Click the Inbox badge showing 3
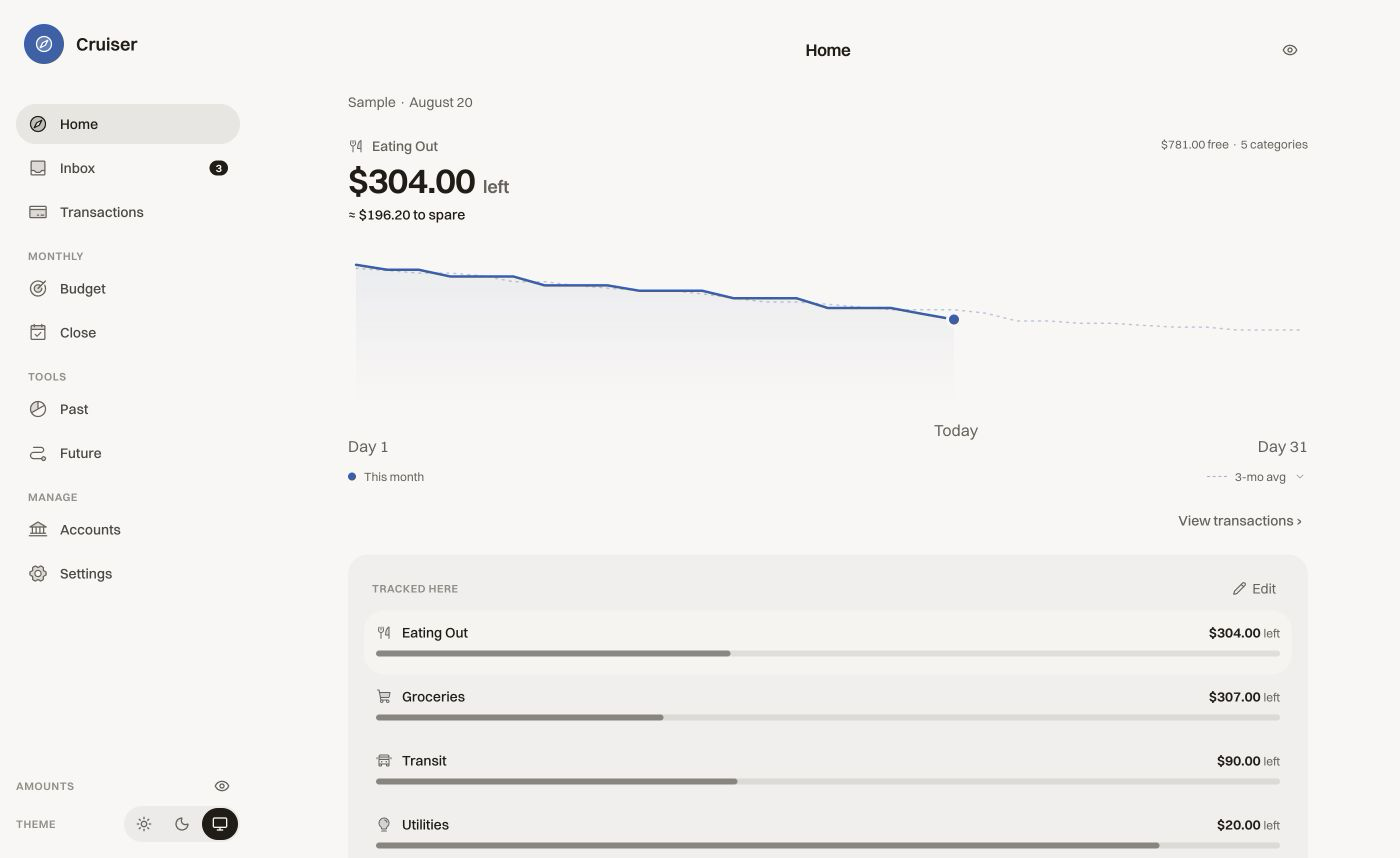This screenshot has height=858, width=1400. coord(218,168)
